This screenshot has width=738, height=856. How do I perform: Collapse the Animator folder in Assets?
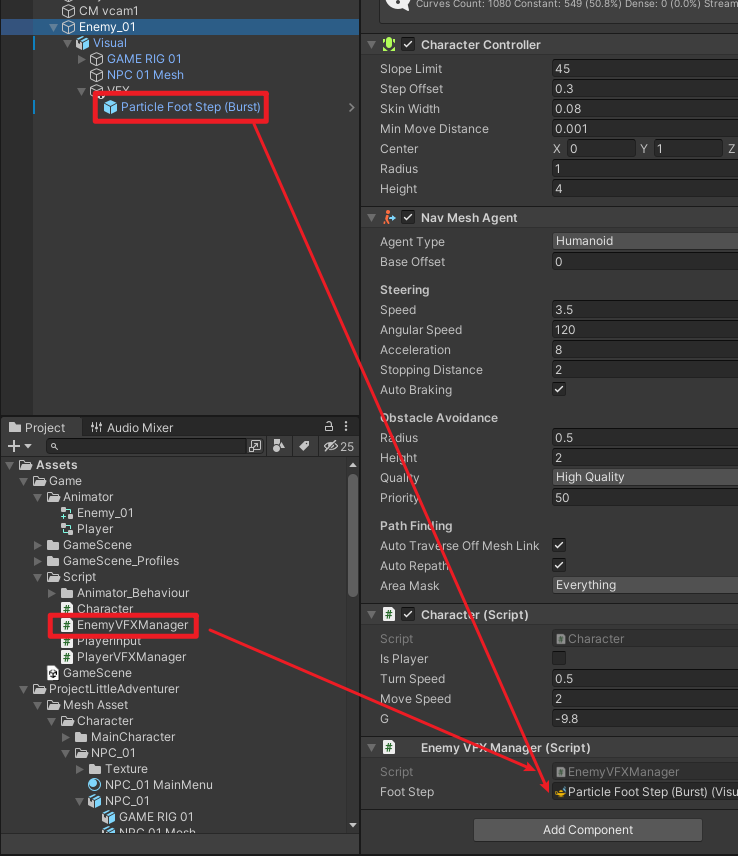[38, 497]
